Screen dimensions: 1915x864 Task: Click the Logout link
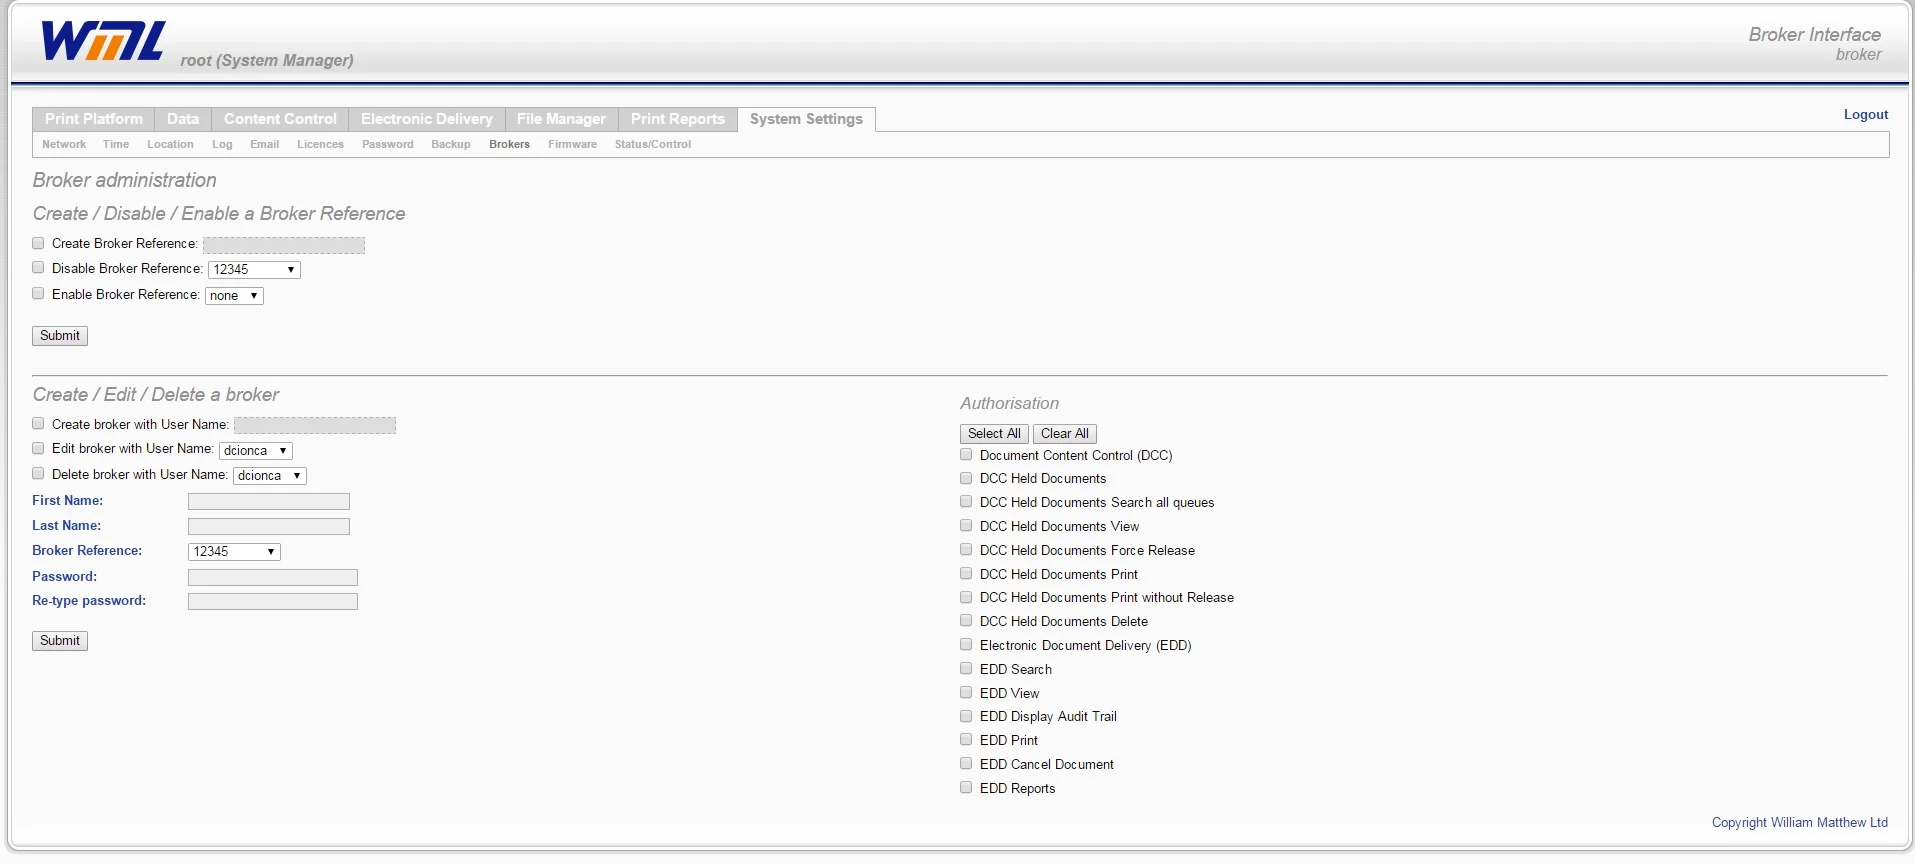coord(1866,115)
